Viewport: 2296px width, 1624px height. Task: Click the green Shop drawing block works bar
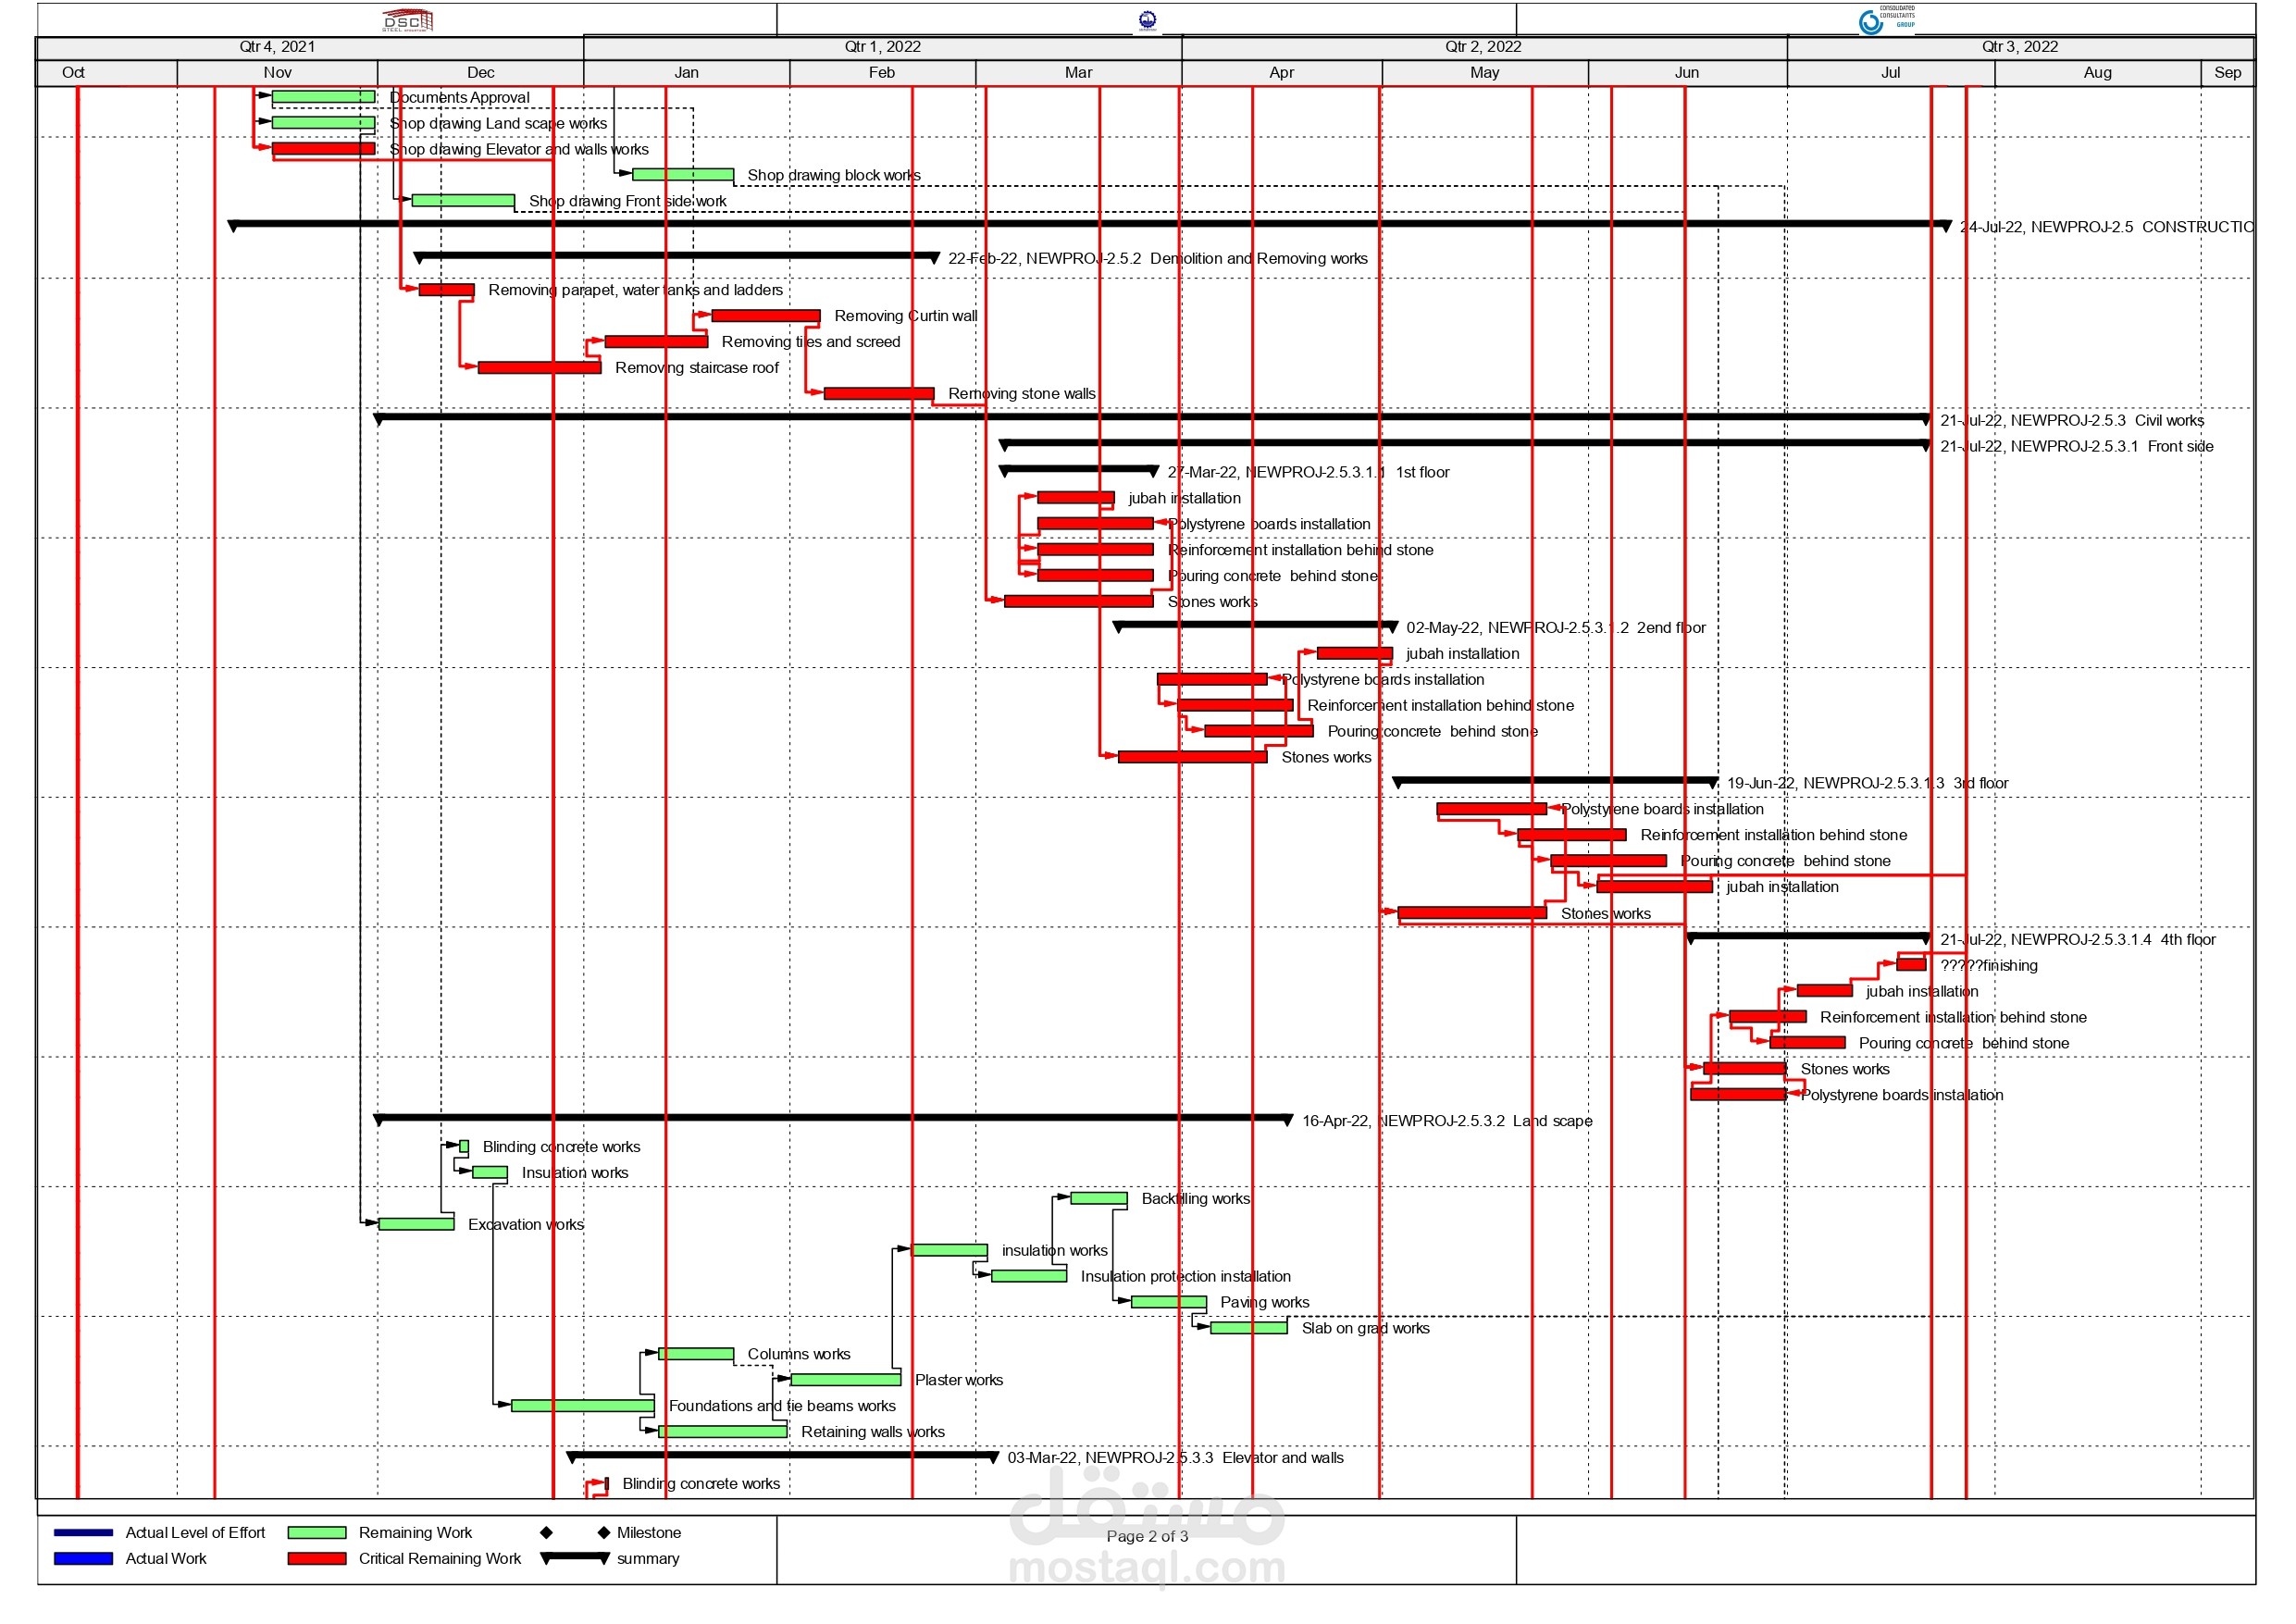pos(683,175)
